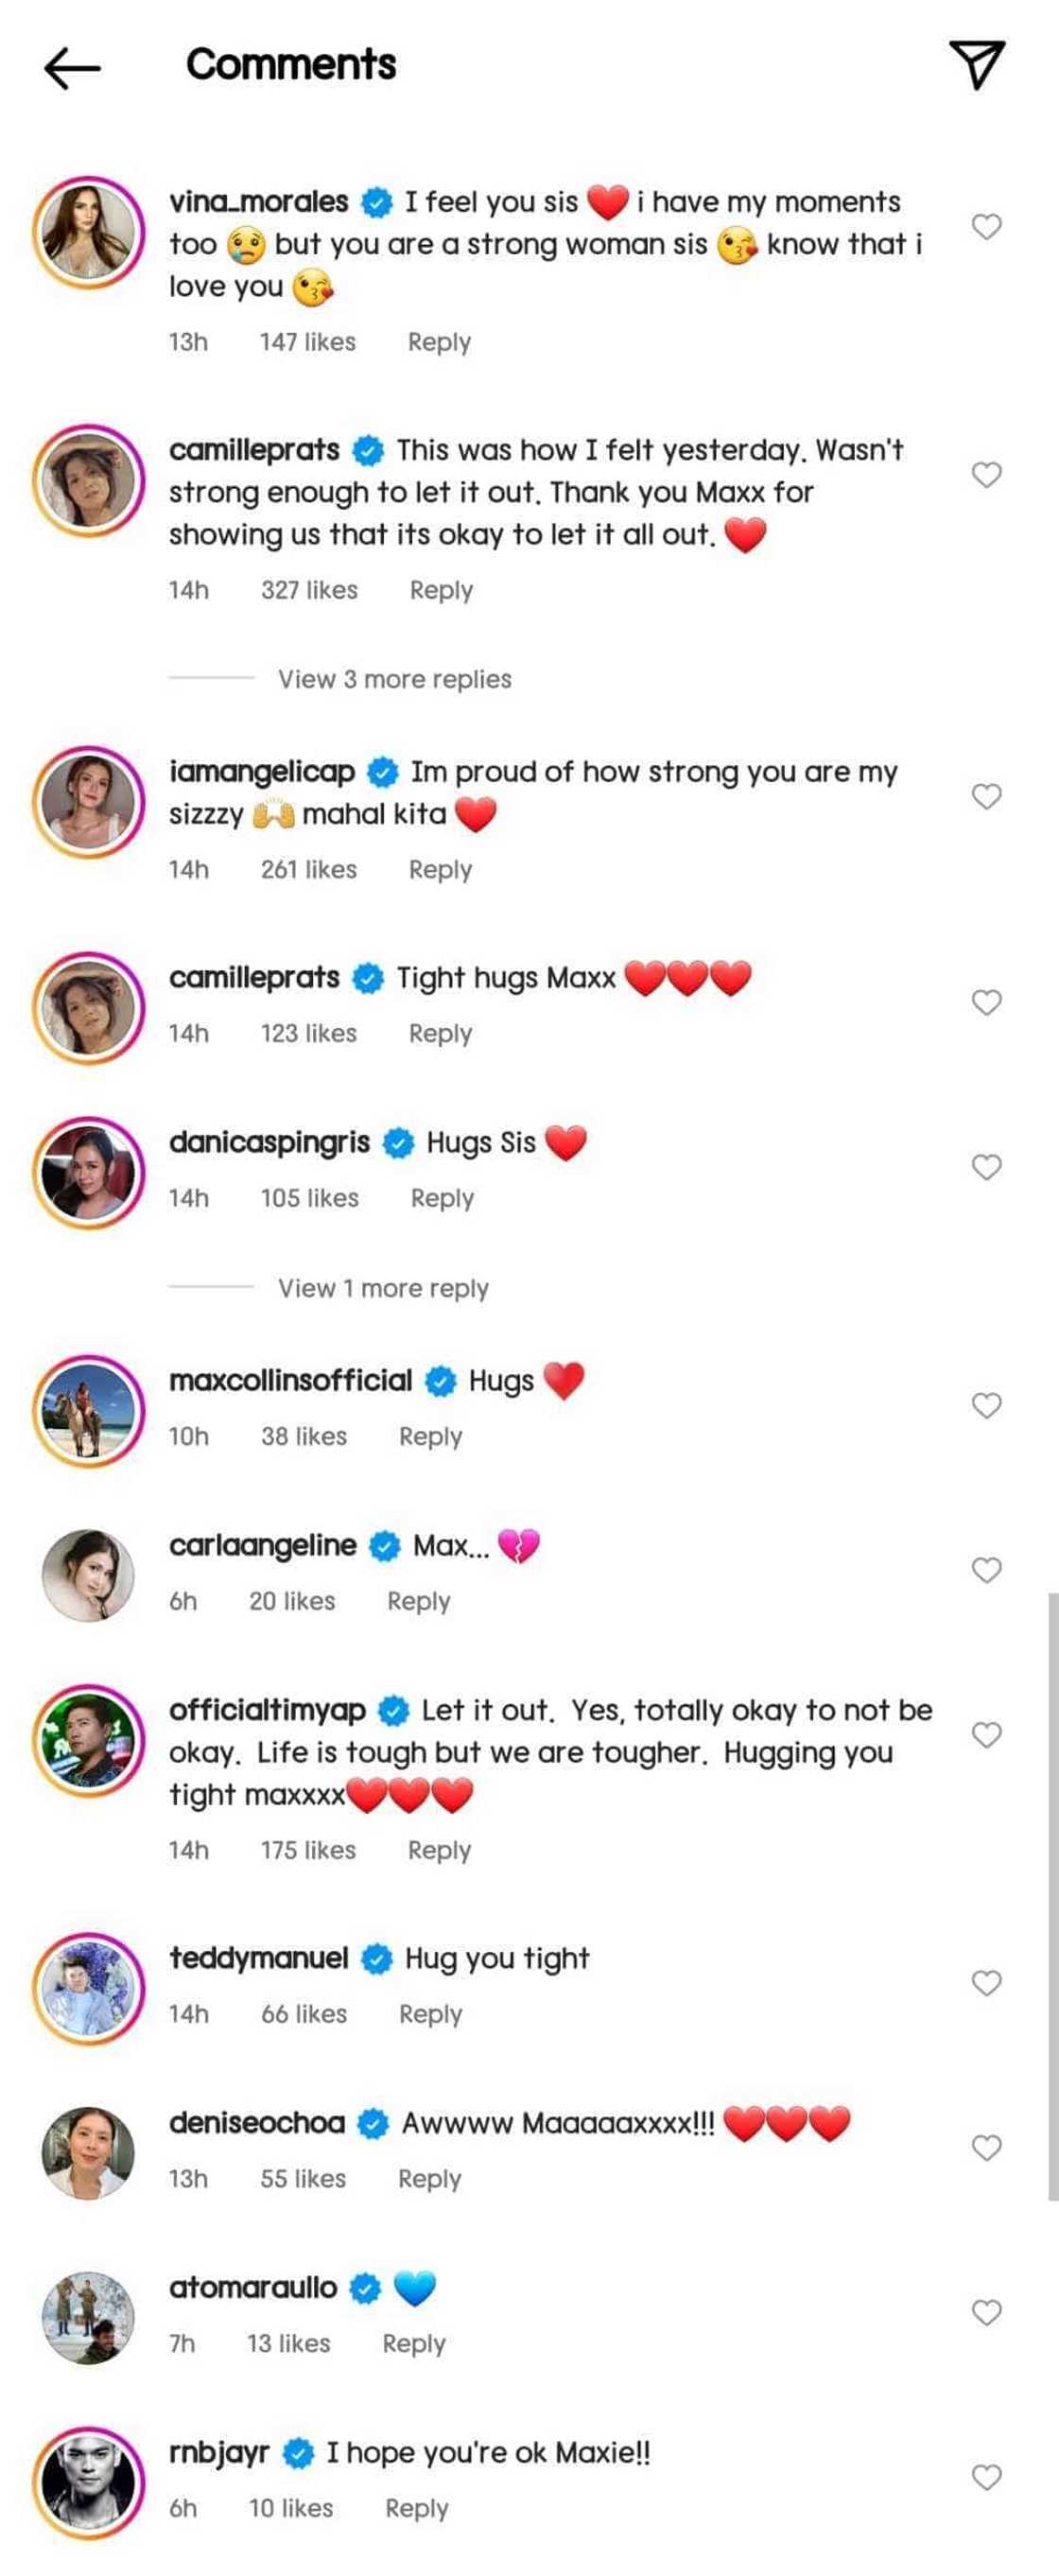Reply to deniseochoa's comment

(x=429, y=2179)
